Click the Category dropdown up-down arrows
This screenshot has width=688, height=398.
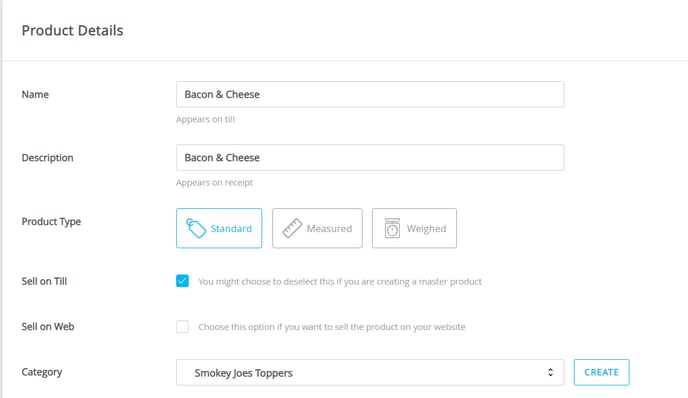click(550, 373)
